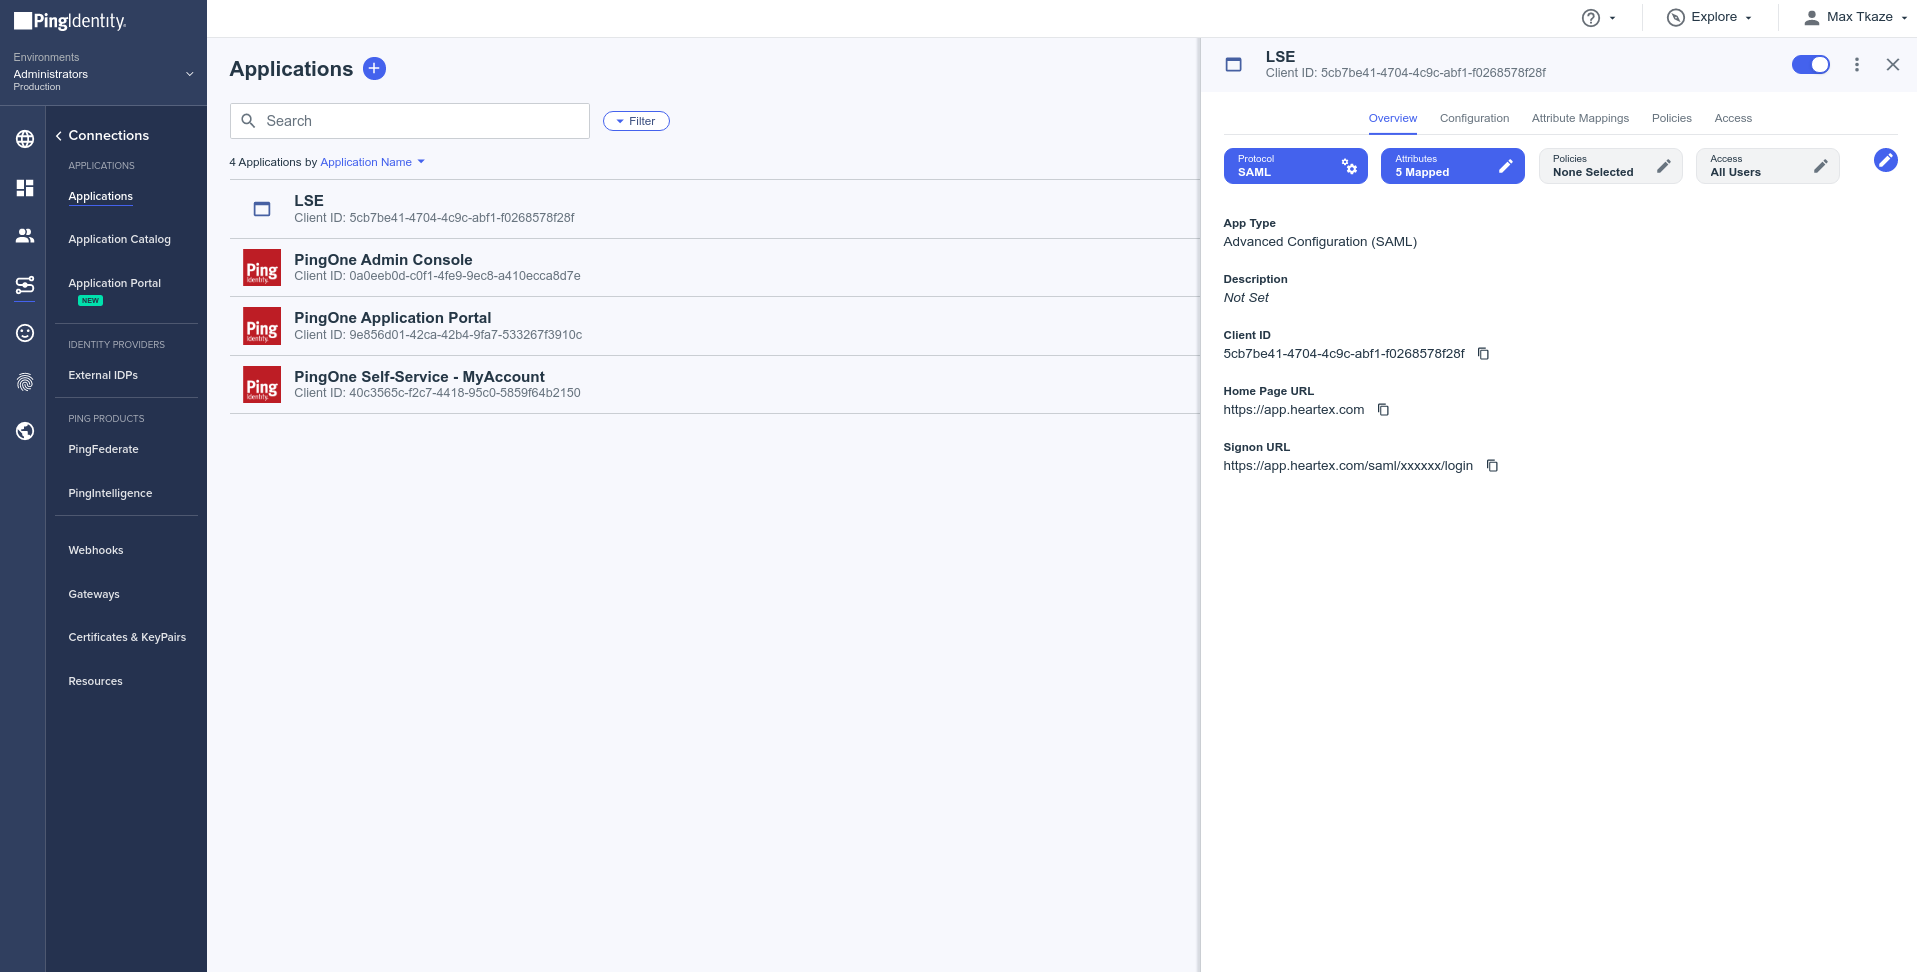
Task: Open the fingerprint icon in sidebar
Action: pos(25,382)
